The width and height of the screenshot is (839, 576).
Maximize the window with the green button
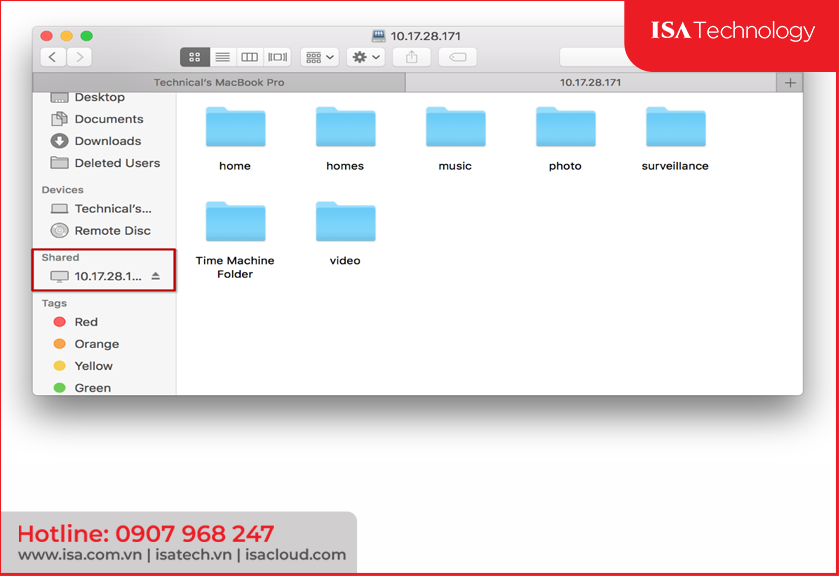coord(87,36)
